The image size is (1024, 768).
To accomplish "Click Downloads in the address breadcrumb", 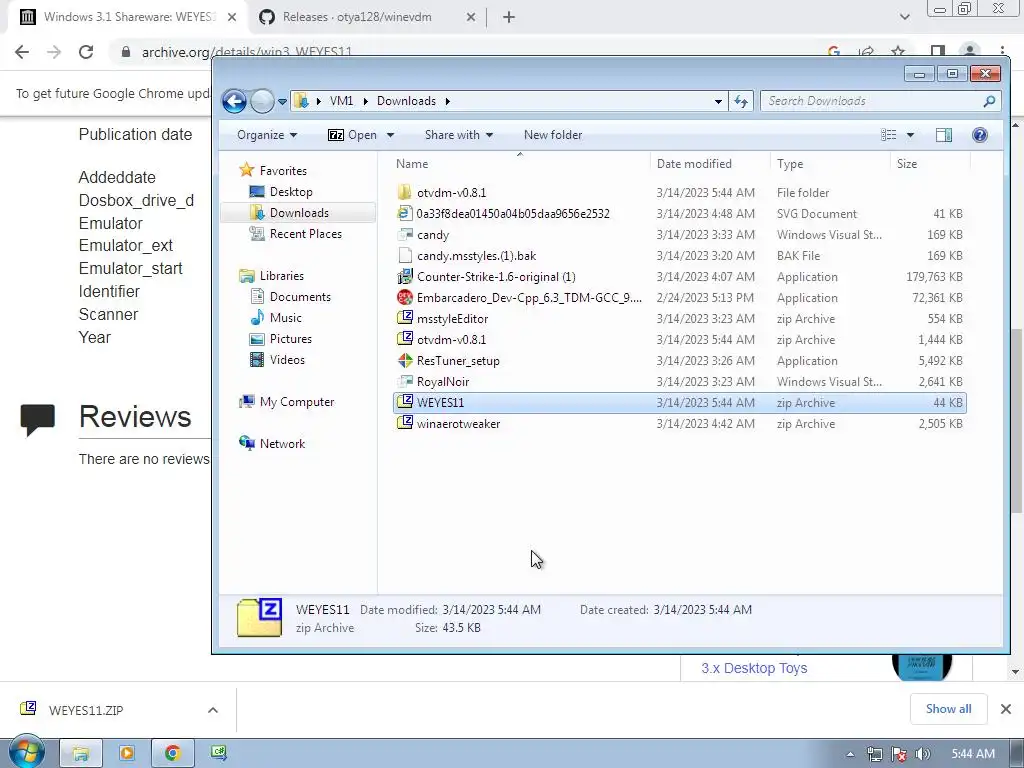I will coord(406,101).
